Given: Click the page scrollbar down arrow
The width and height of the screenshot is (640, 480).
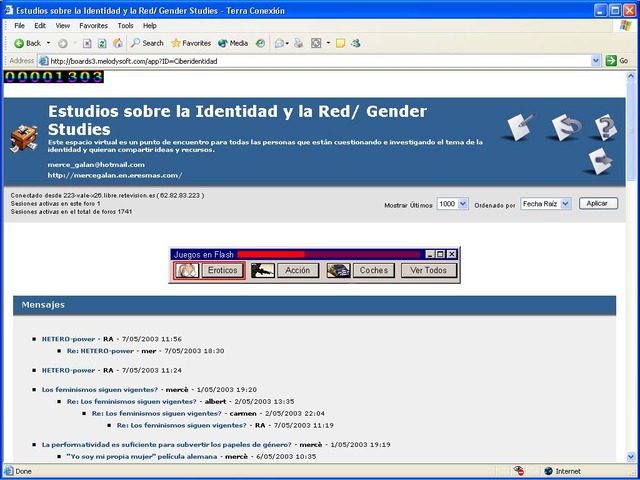Looking at the screenshot, I should coord(631,456).
